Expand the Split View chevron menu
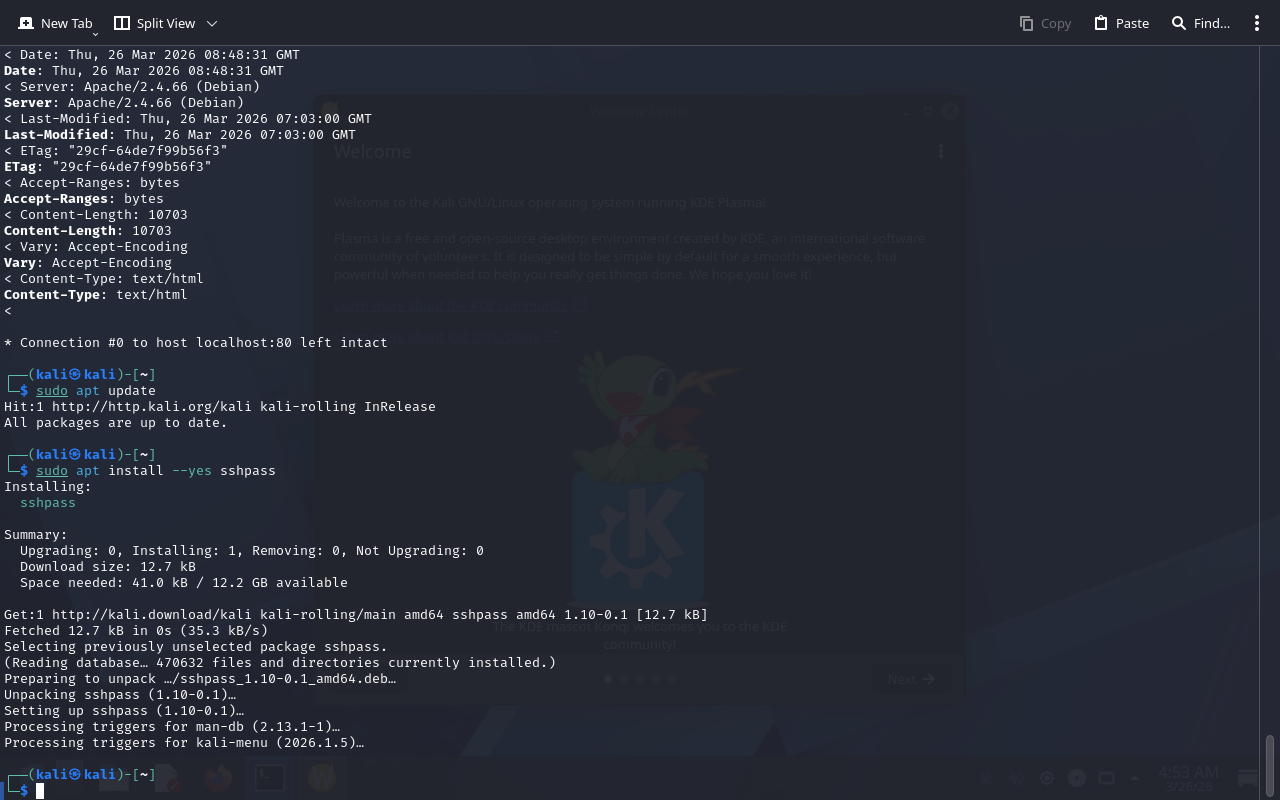 pyautogui.click(x=212, y=23)
